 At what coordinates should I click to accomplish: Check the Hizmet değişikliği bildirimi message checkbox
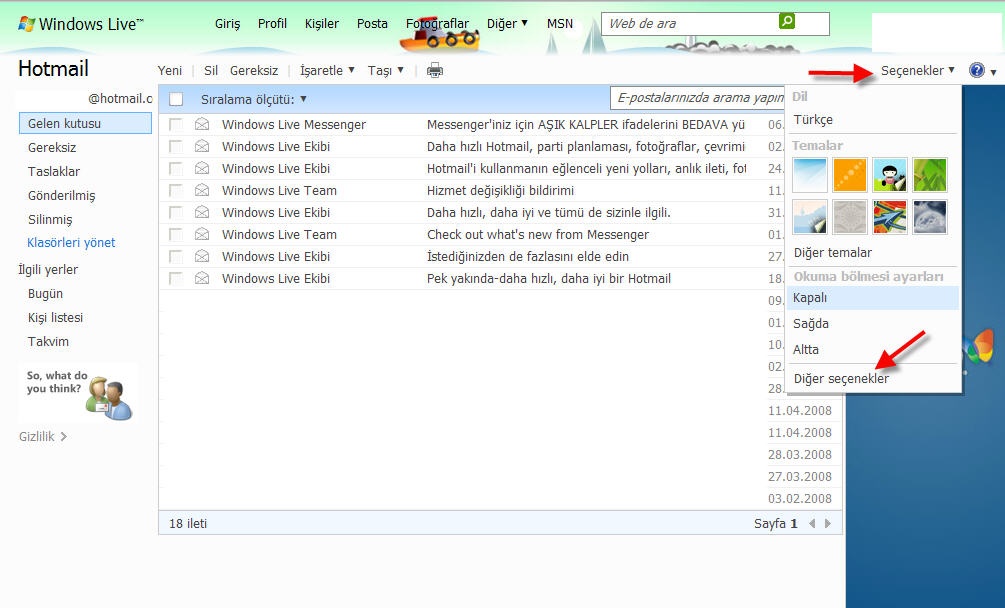(175, 190)
